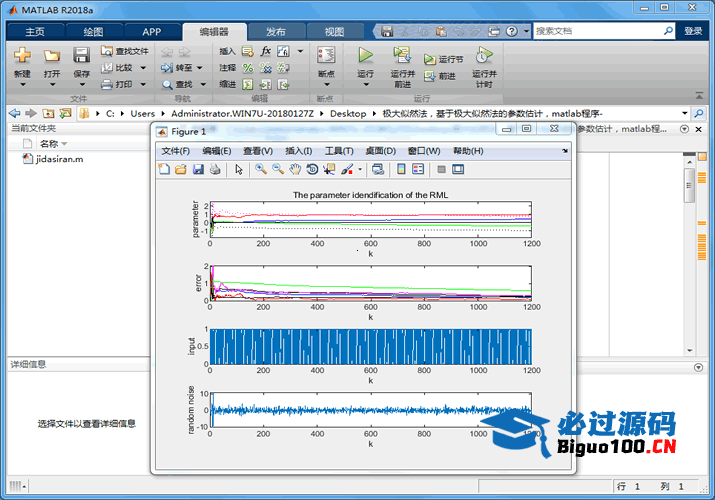Open the Tools (工具) menu in Figure 1
Screen dimensions: 715x500
339,151
